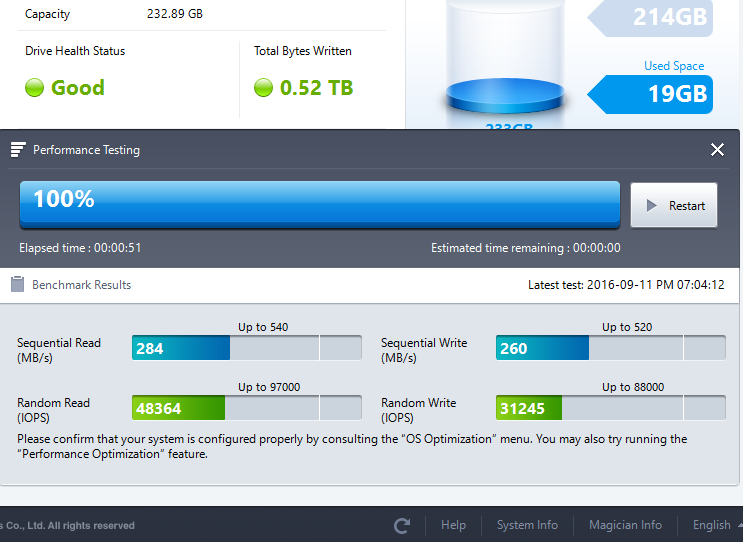Click the 'Up to 97000' text
The width and height of the screenshot is (743, 542).
[269, 387]
